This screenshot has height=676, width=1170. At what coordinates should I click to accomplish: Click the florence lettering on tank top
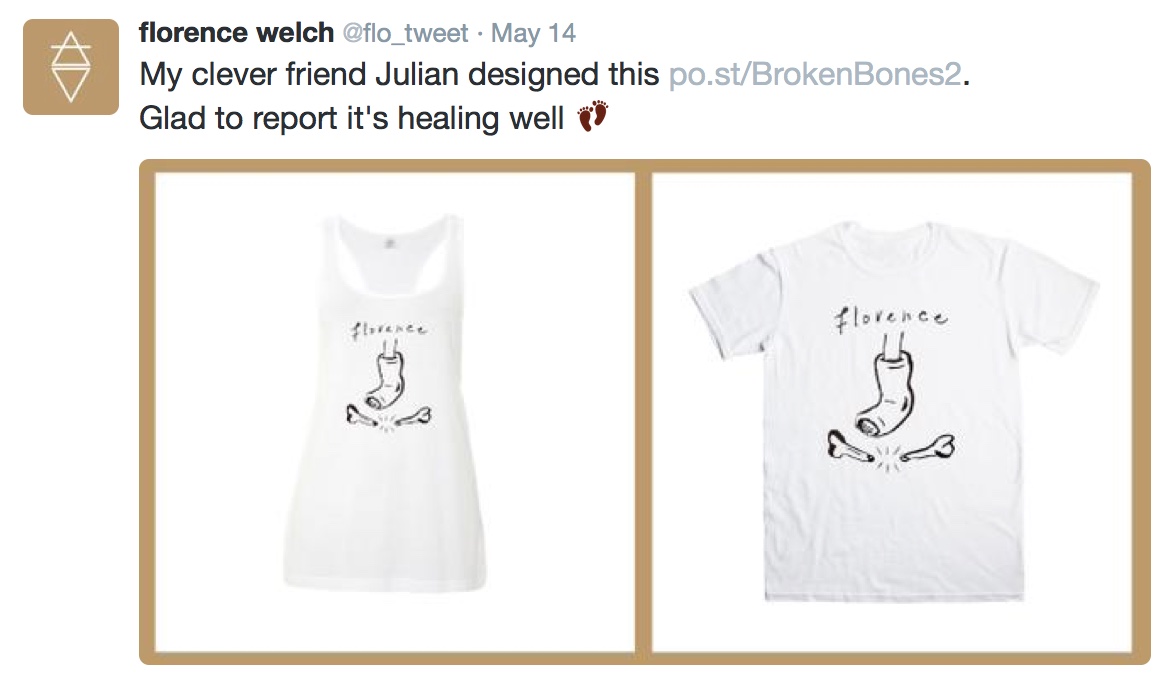389,328
